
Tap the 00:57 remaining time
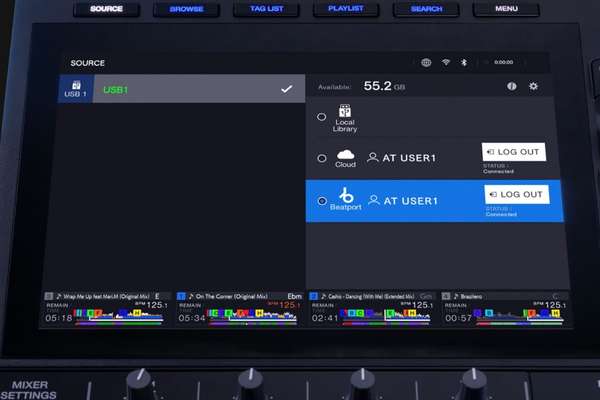pyautogui.click(x=458, y=318)
